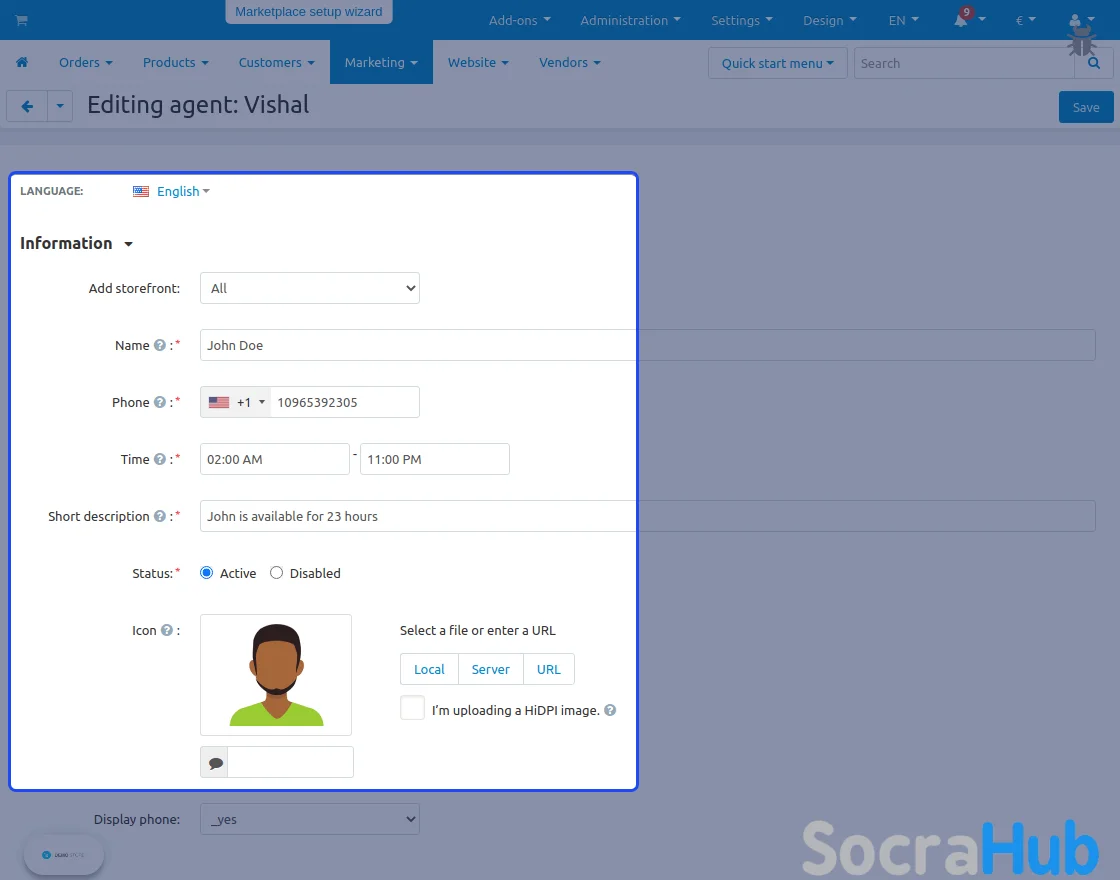
Task: Open the Website menu
Action: [x=478, y=62]
